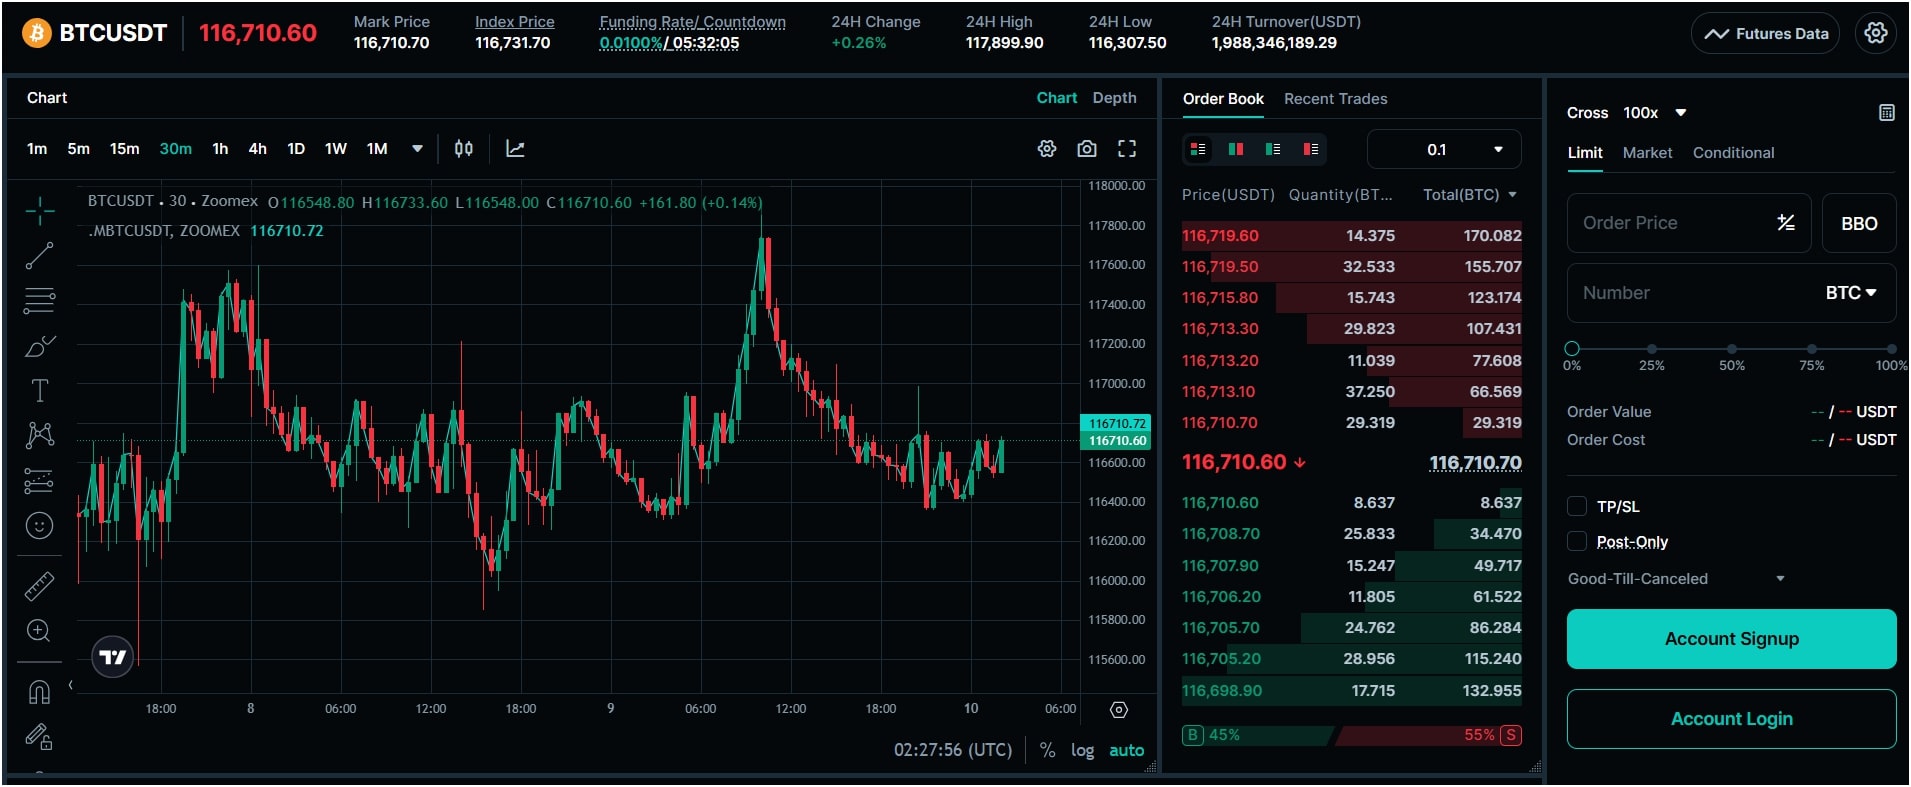The height and width of the screenshot is (787, 1911).
Task: Toggle magnet mode for drawings
Action: [x=39, y=692]
